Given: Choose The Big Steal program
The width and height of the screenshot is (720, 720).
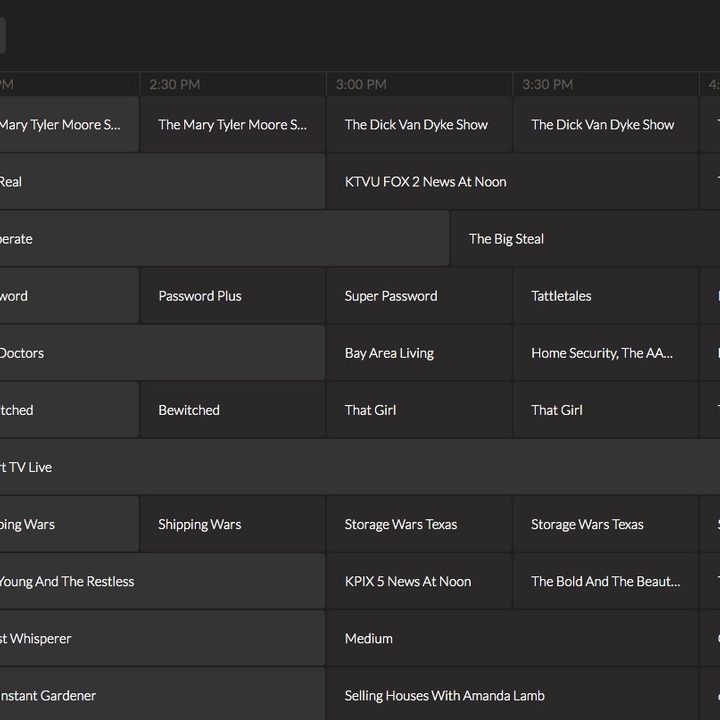Looking at the screenshot, I should click(x=585, y=238).
